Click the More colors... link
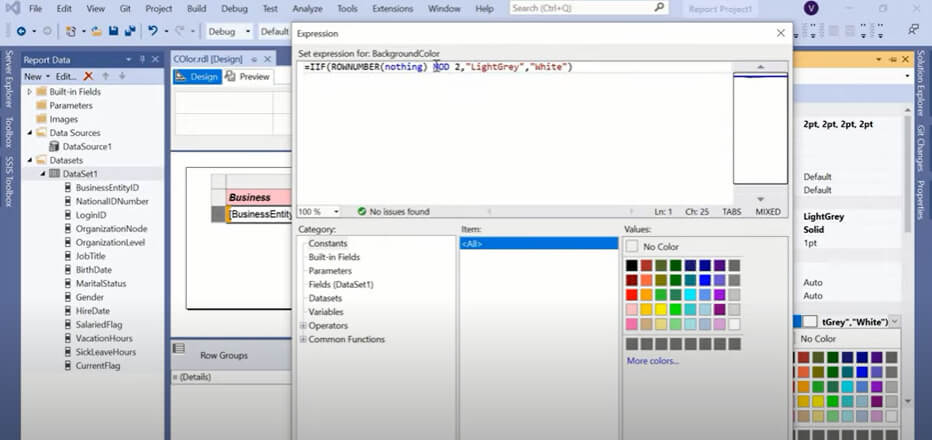The width and height of the screenshot is (932, 440). (x=652, y=361)
